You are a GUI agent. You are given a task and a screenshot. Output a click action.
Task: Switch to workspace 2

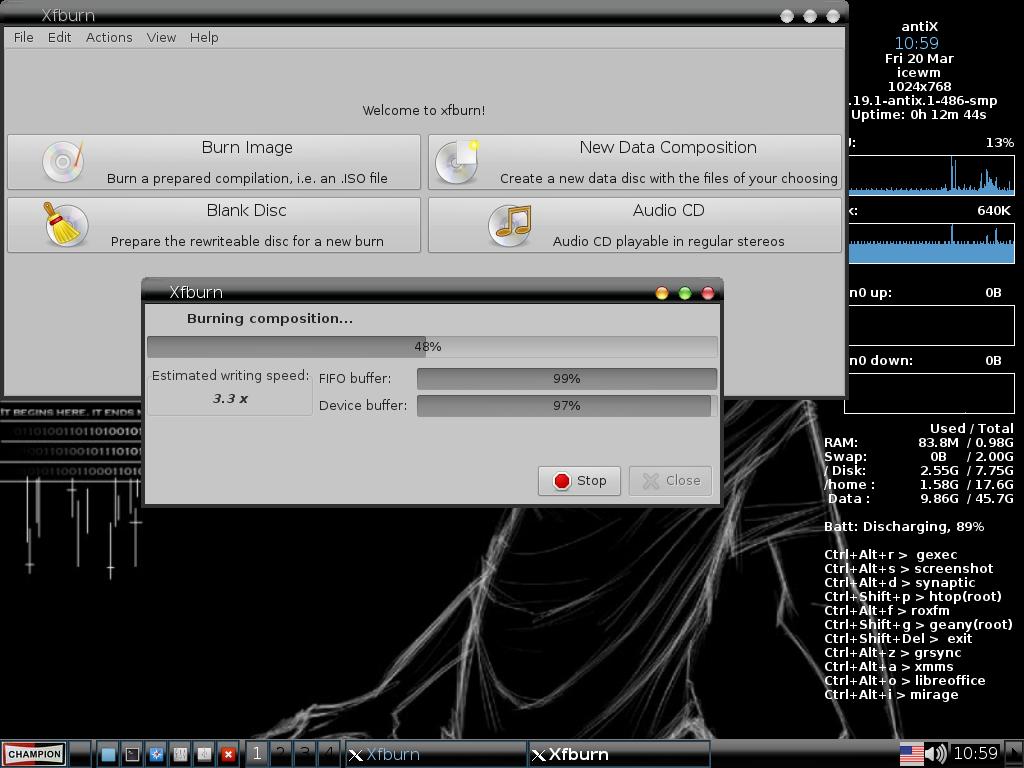pos(281,754)
